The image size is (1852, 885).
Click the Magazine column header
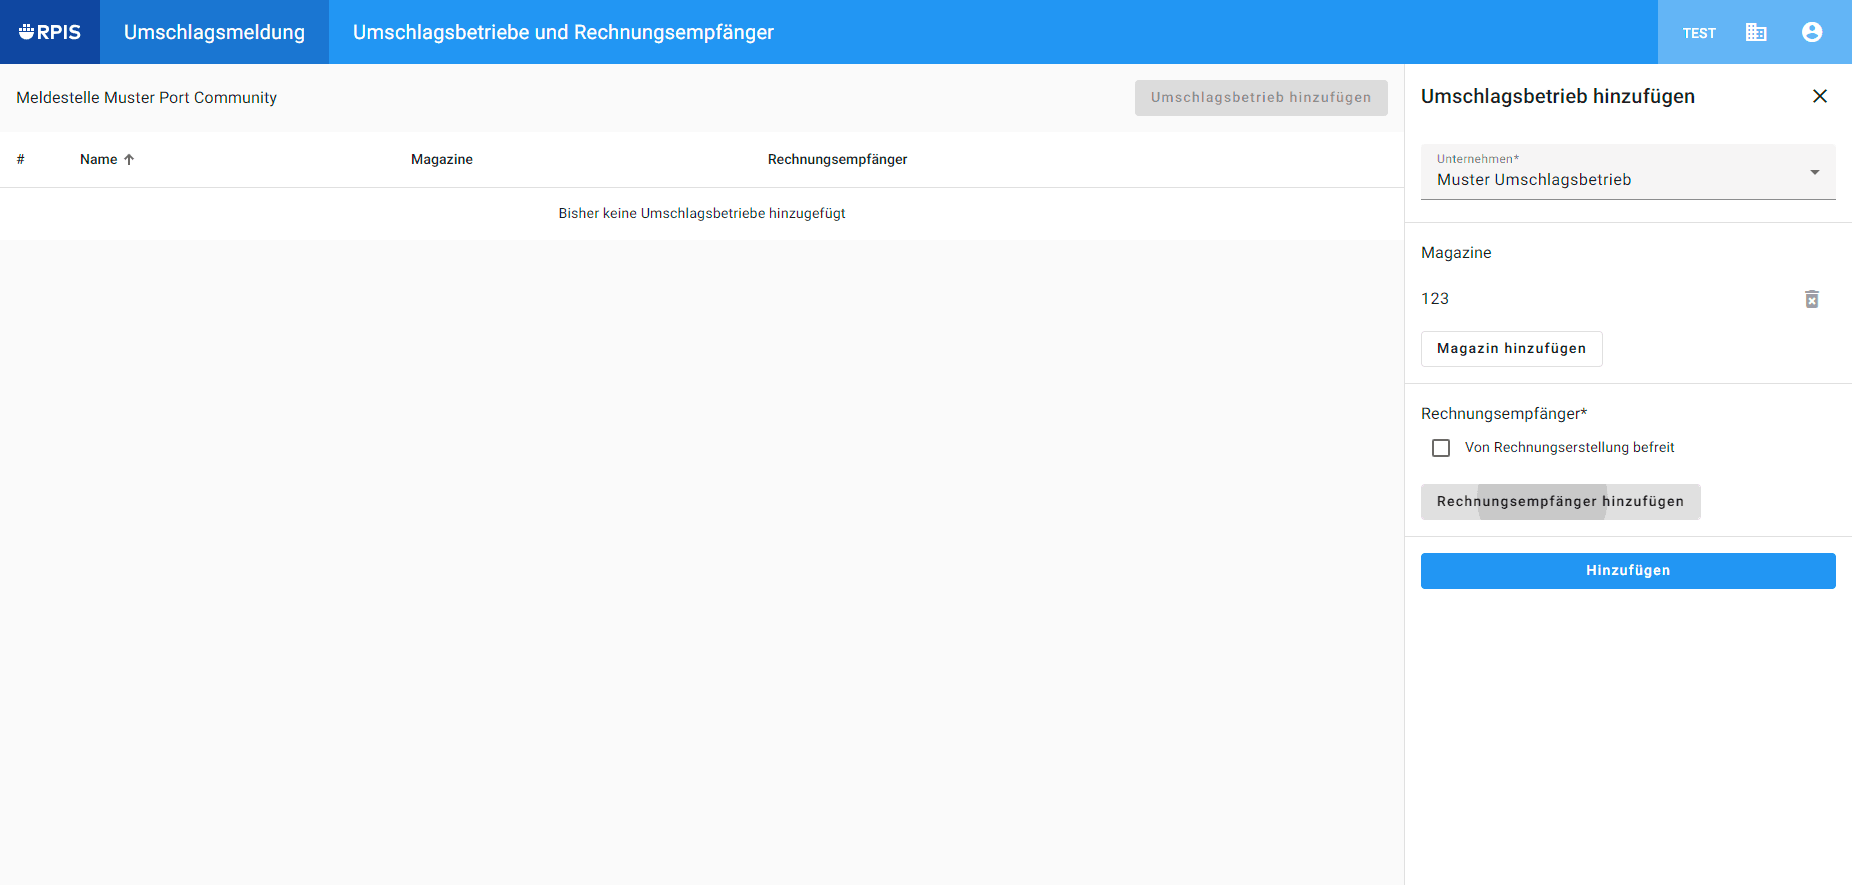[x=442, y=159]
